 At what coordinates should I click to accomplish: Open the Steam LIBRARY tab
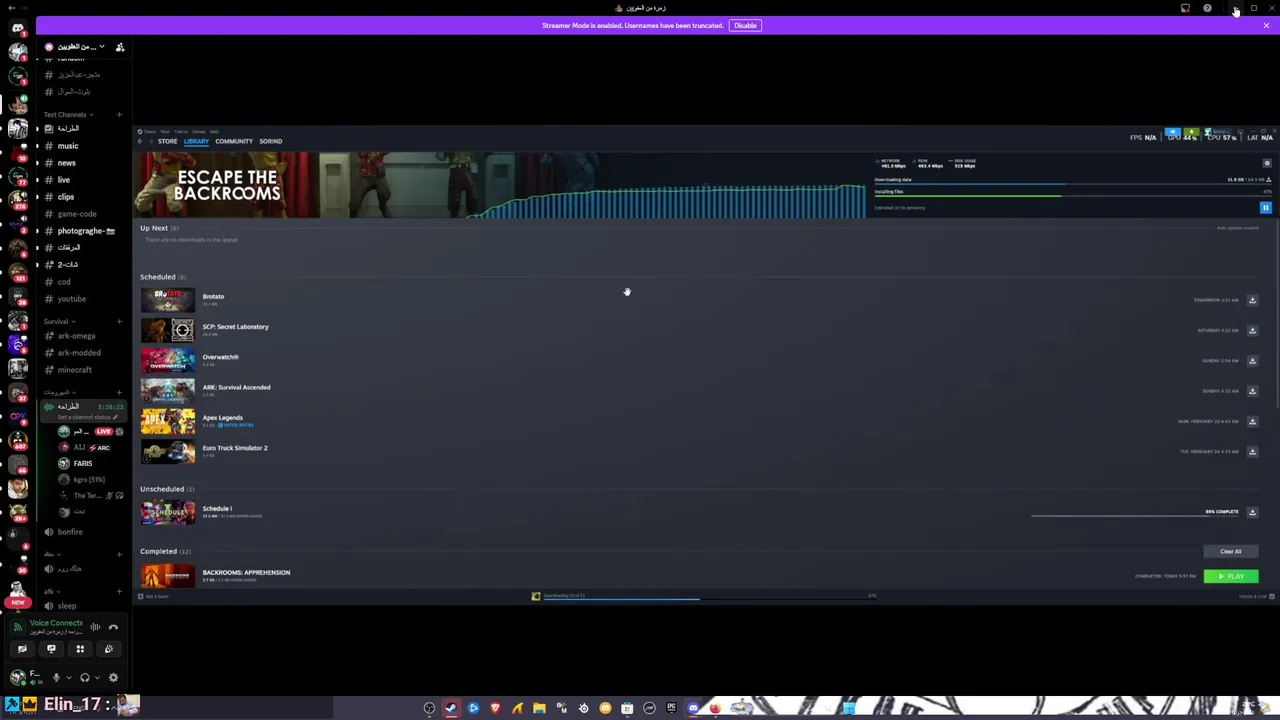pos(196,141)
